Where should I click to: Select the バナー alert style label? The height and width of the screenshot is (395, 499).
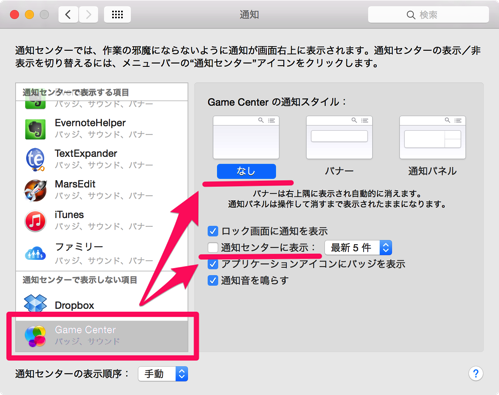pos(339,171)
